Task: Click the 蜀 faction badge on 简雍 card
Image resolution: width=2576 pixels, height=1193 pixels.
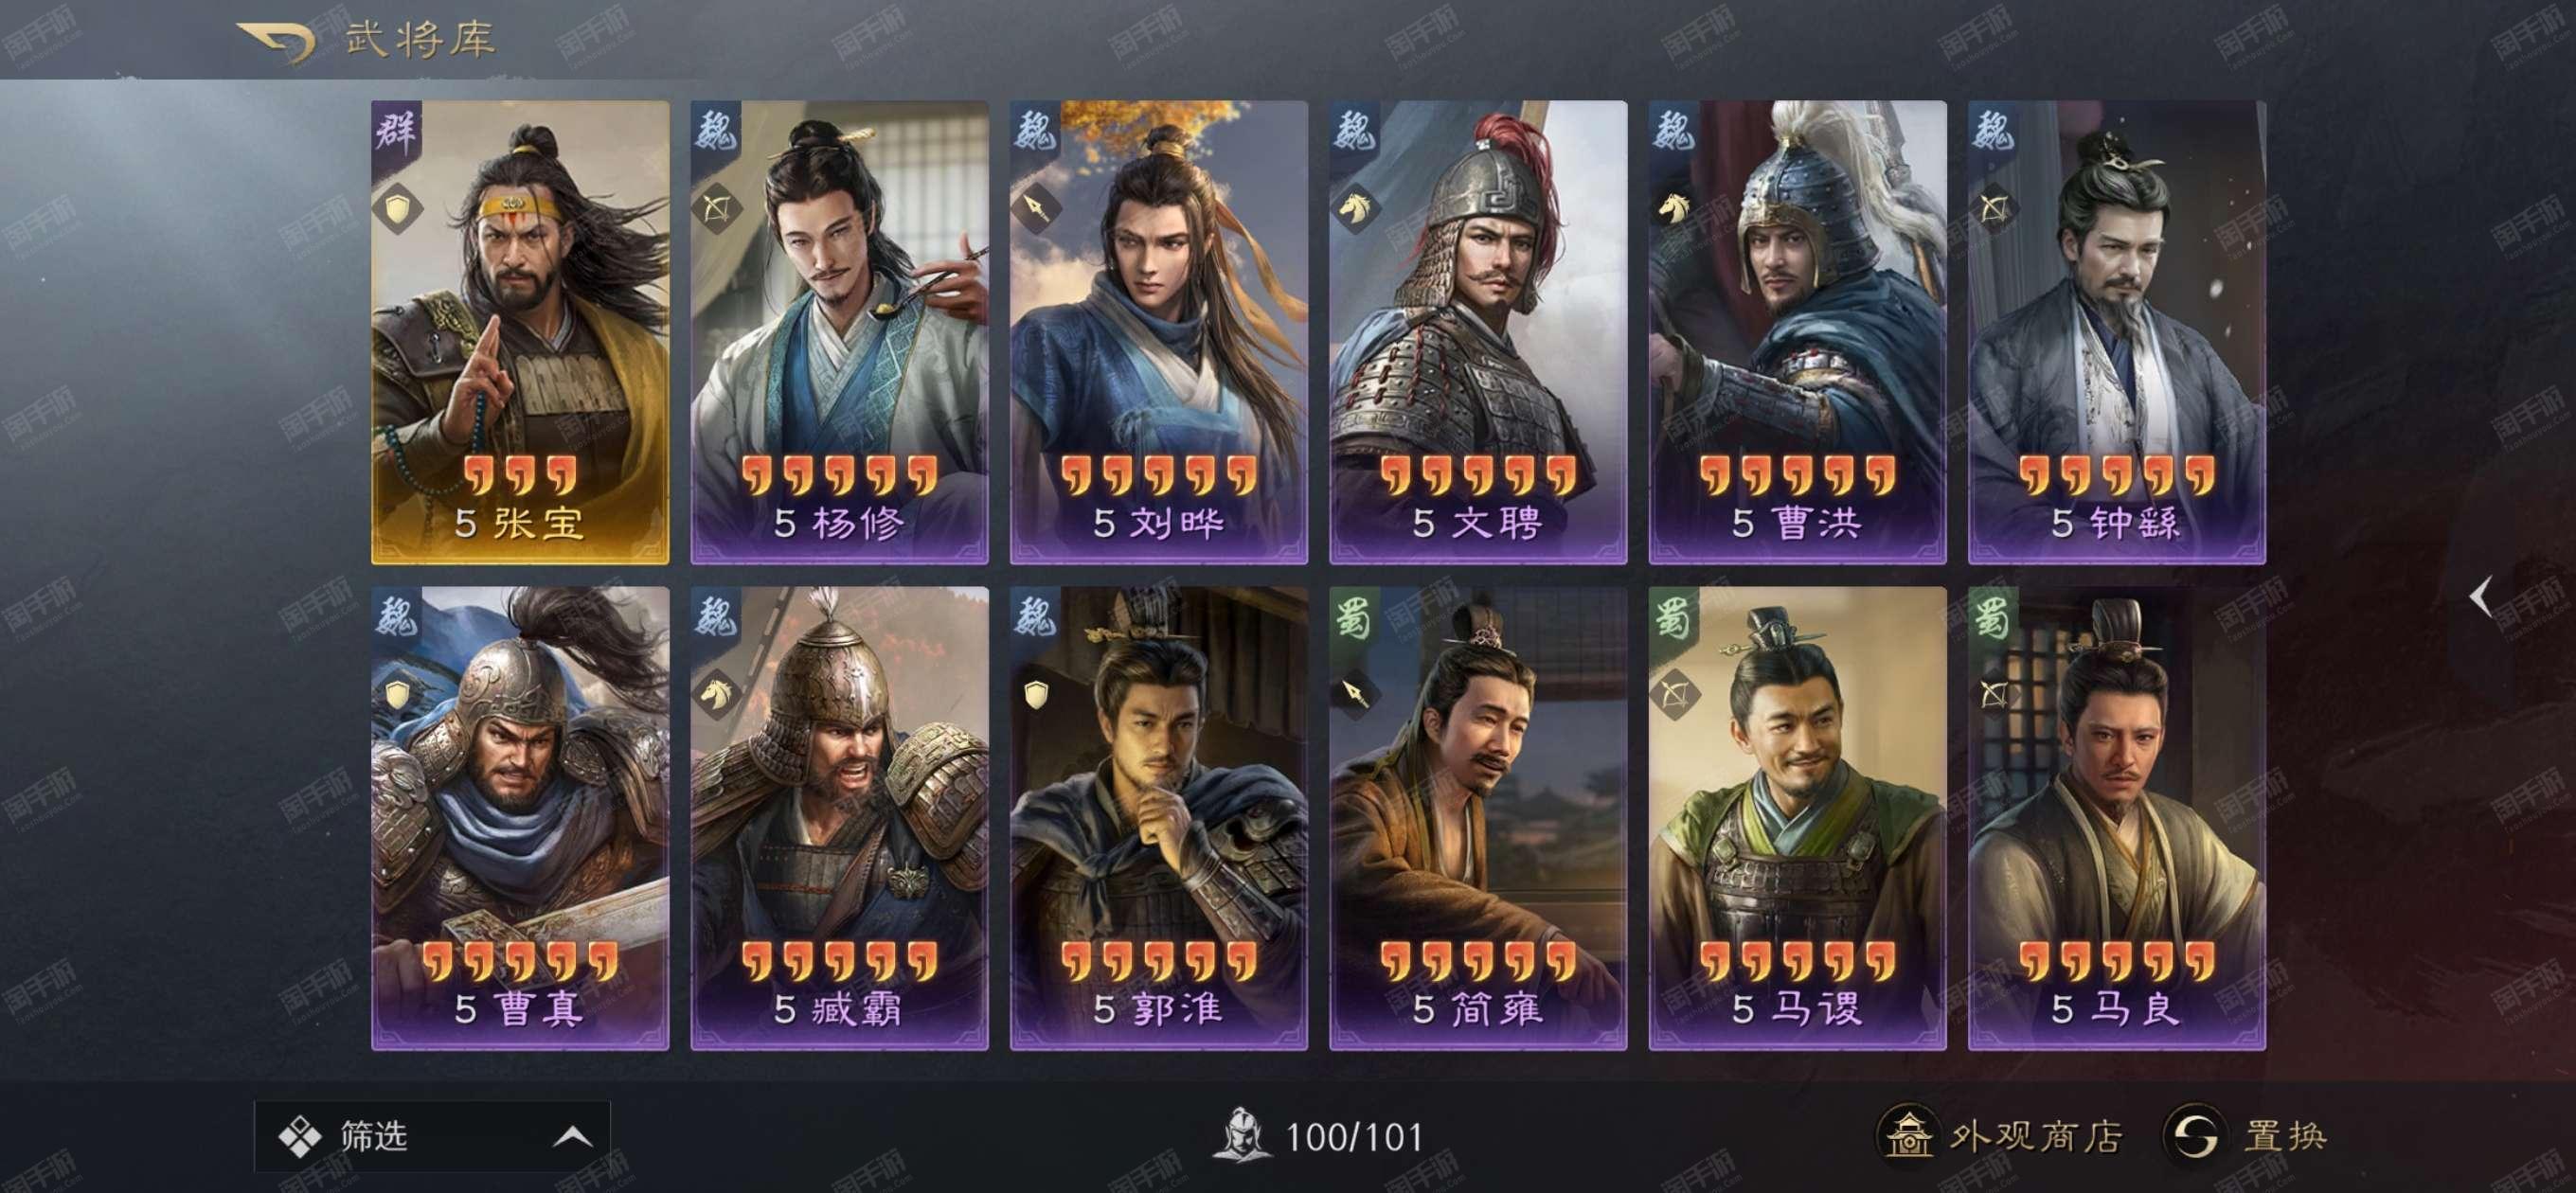Action: (x=1354, y=617)
